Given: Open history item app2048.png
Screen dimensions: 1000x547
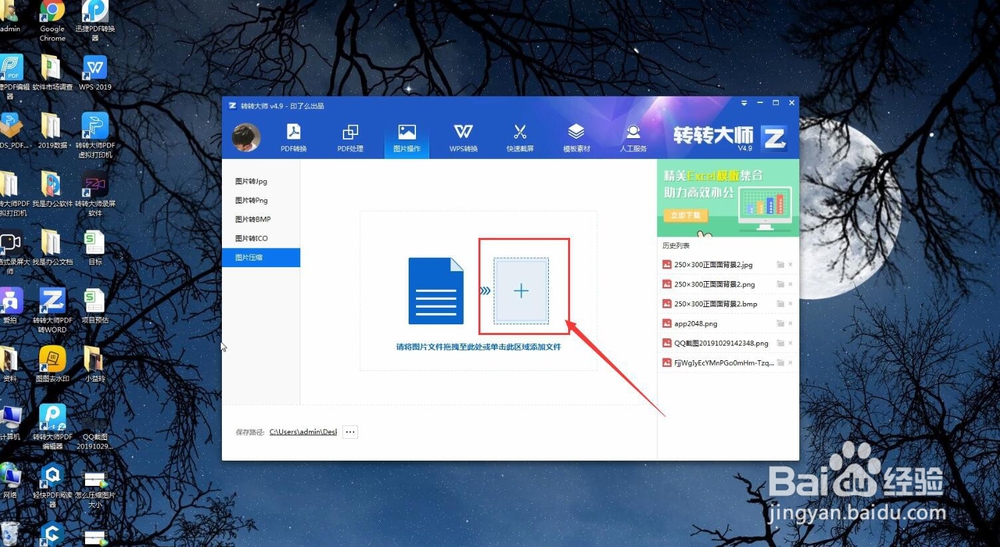Looking at the screenshot, I should (695, 324).
